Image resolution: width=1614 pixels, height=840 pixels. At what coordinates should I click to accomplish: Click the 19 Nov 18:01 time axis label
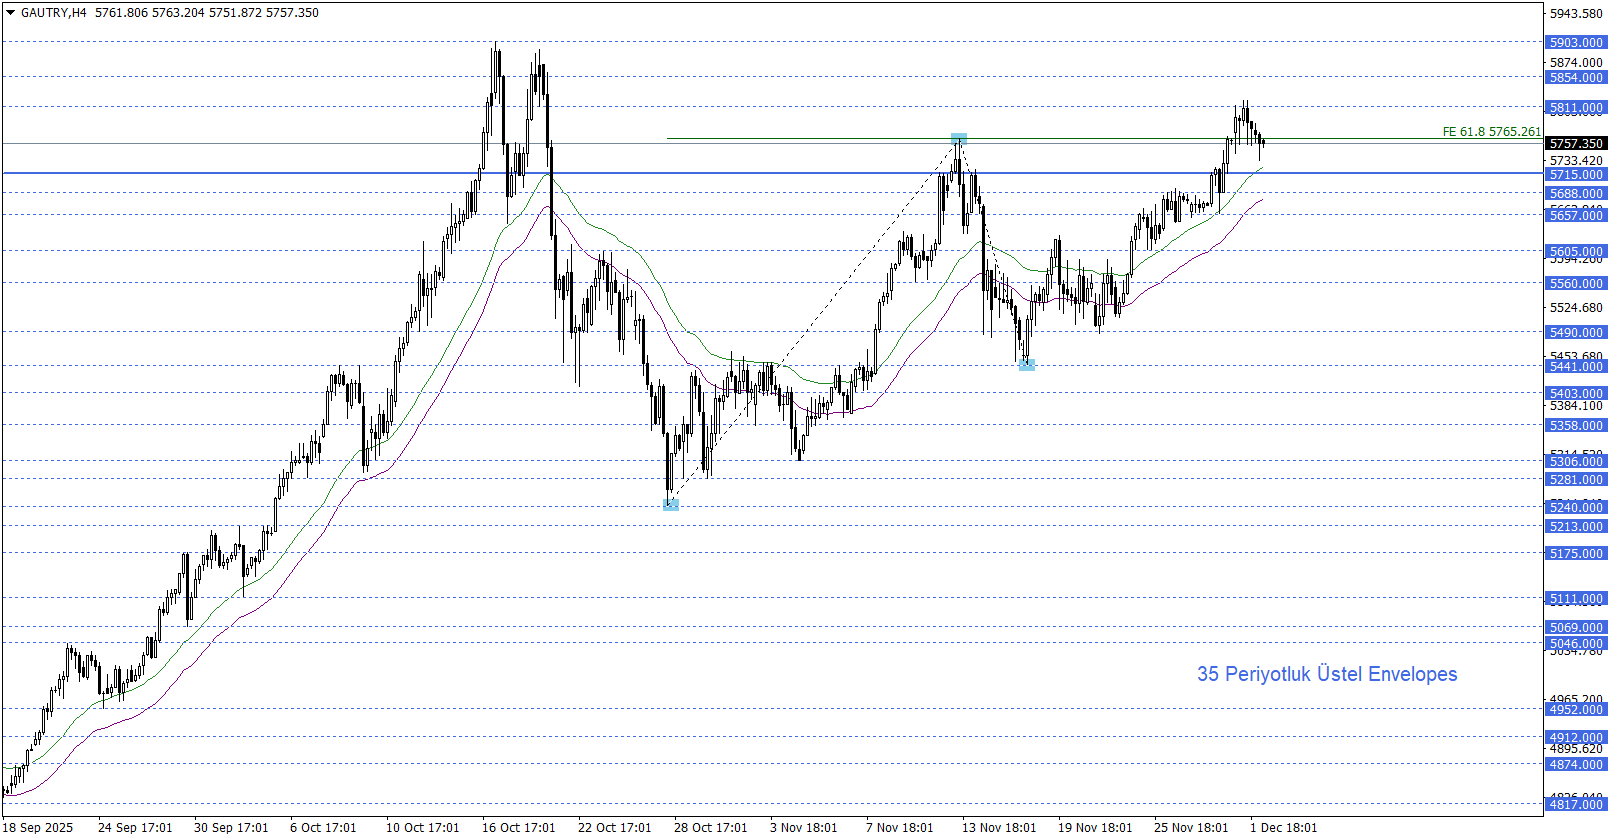point(1095,828)
